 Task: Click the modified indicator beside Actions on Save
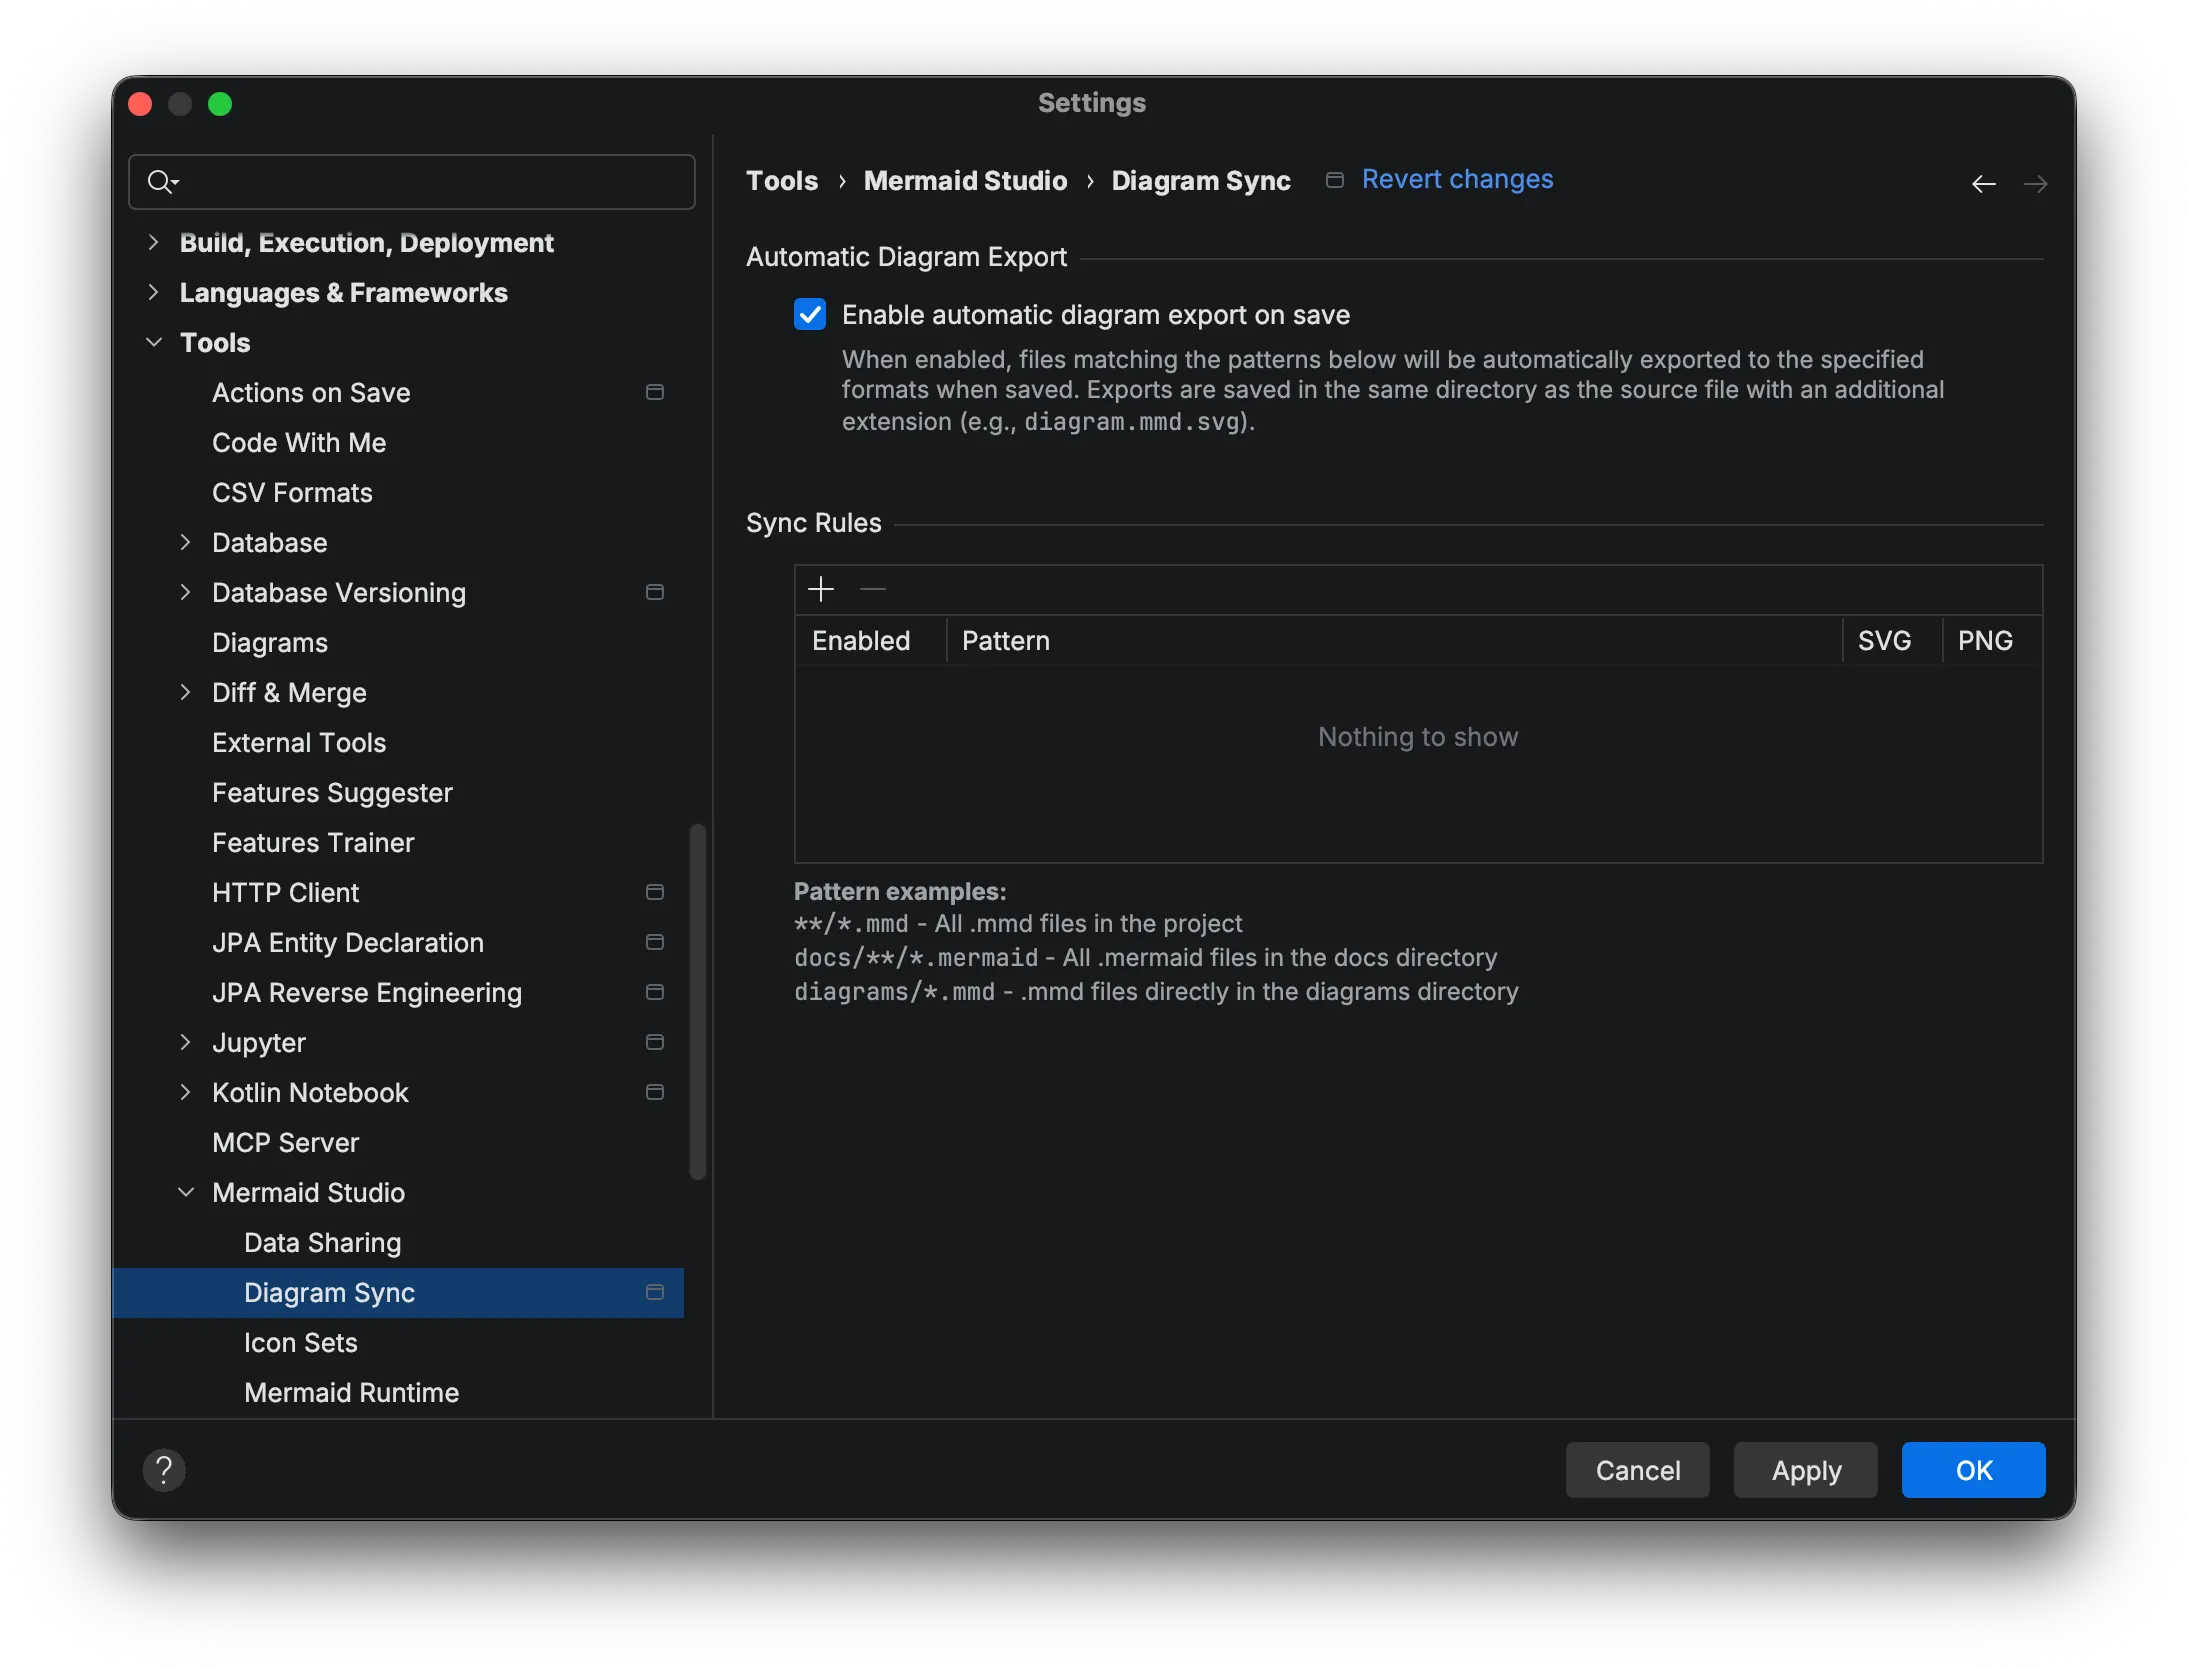(654, 392)
